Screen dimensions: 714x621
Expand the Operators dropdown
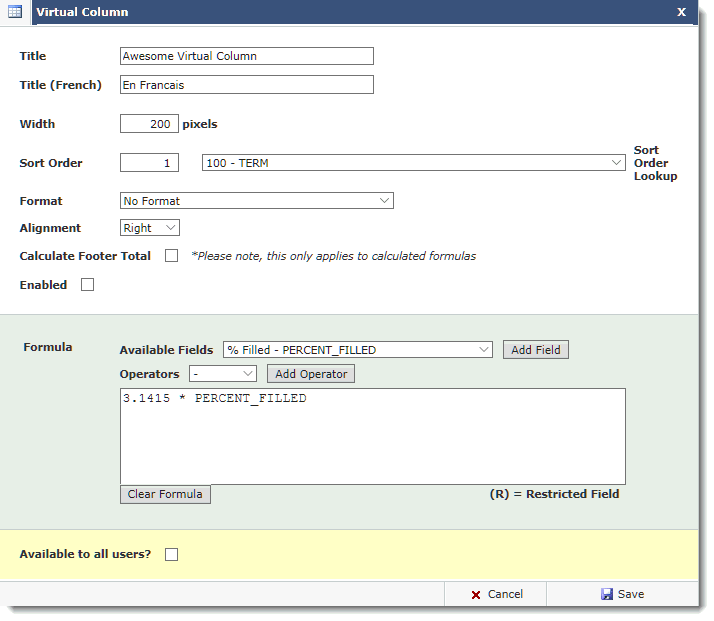pyautogui.click(x=222, y=374)
